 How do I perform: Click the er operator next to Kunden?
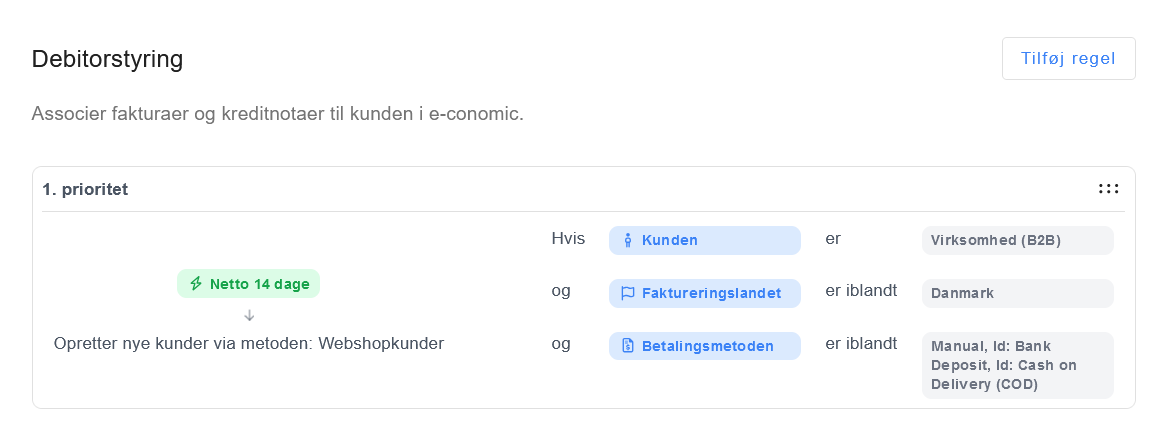coord(833,239)
